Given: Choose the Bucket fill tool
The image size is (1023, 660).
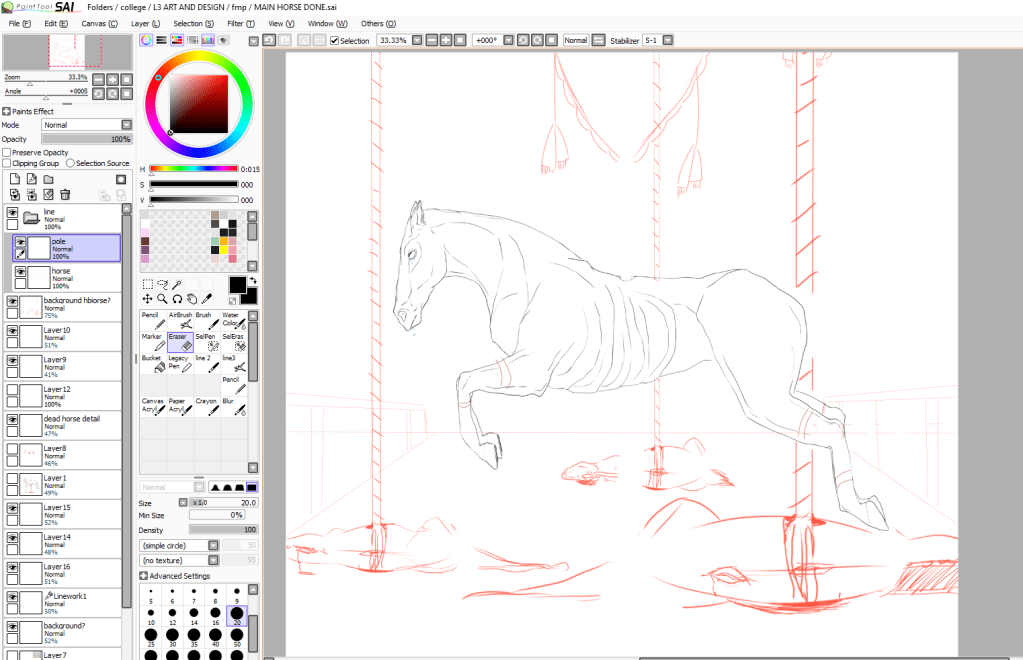Looking at the screenshot, I should pos(152,364).
